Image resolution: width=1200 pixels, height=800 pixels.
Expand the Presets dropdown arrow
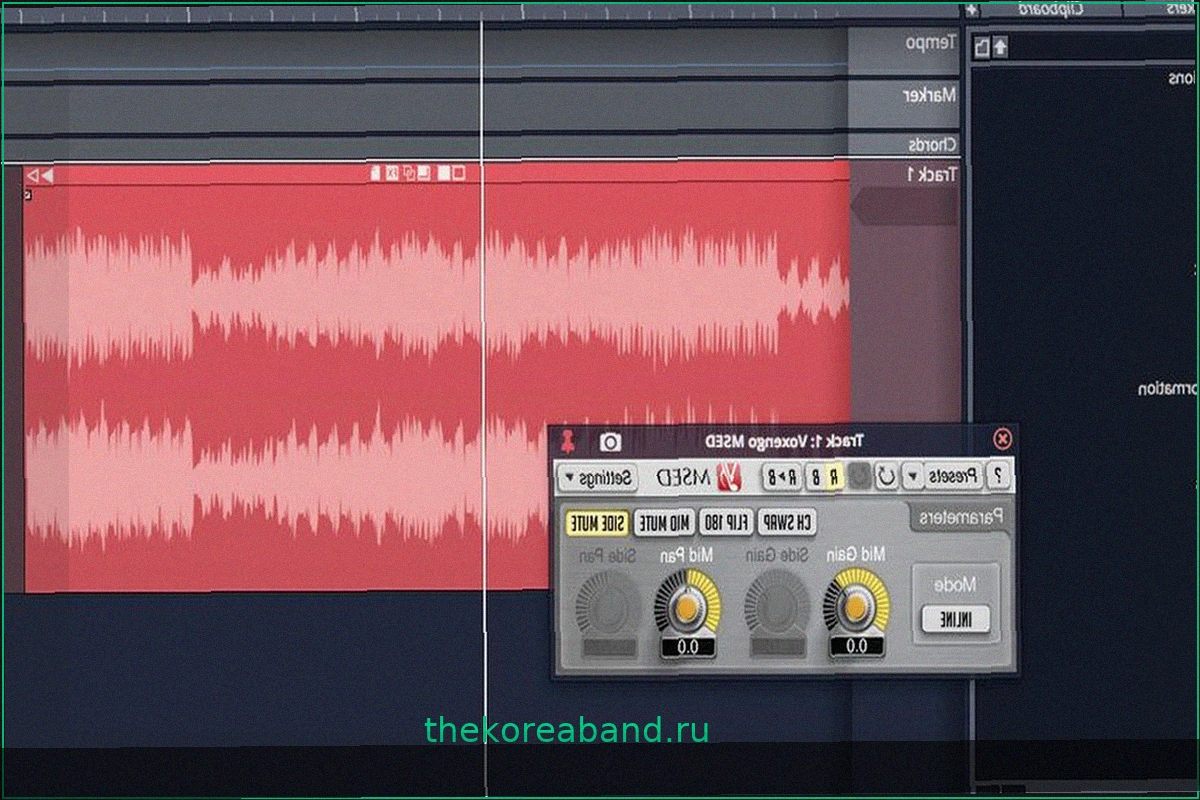[912, 477]
